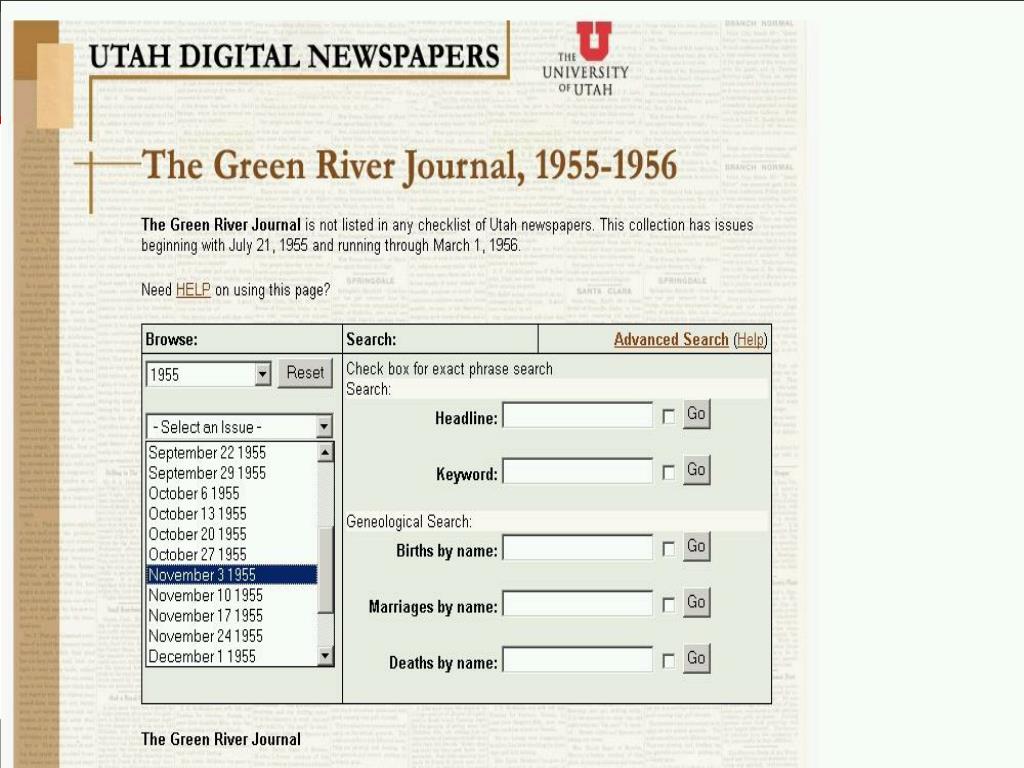Select December 1 1955 issue
The height and width of the screenshot is (768, 1024).
(x=231, y=656)
